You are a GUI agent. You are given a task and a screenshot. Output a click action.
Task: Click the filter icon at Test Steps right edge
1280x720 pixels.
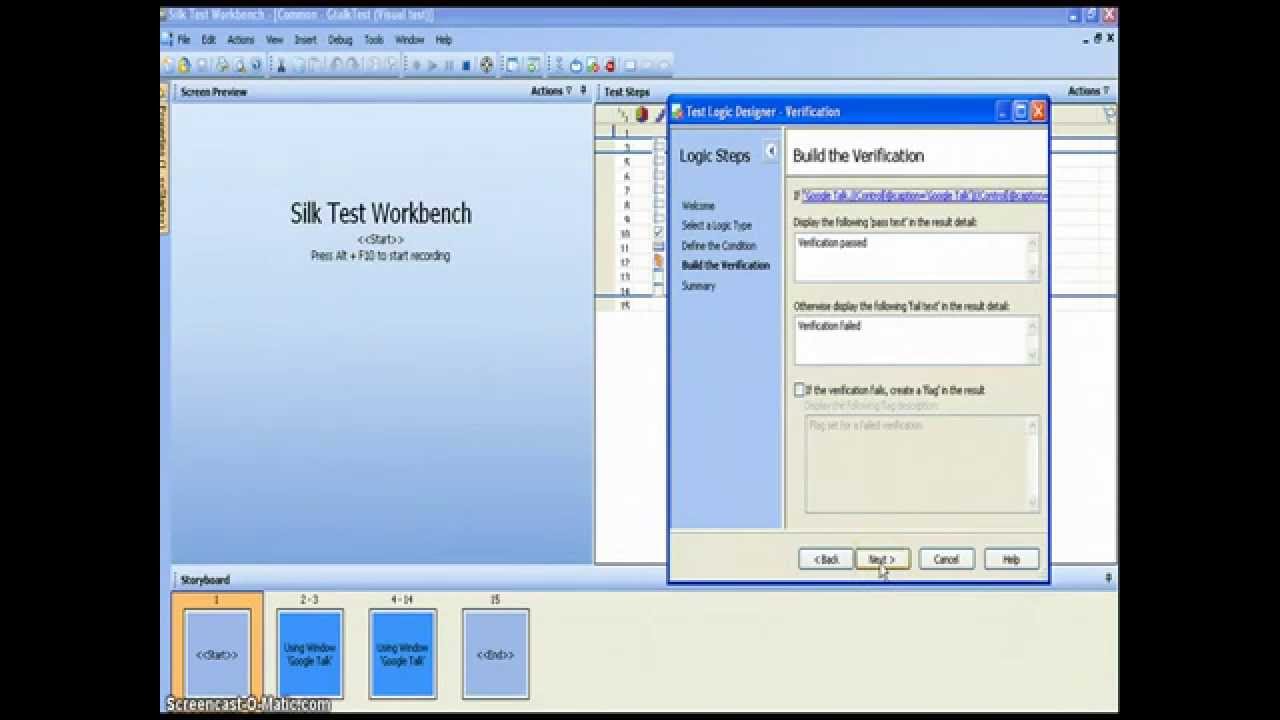click(1109, 115)
